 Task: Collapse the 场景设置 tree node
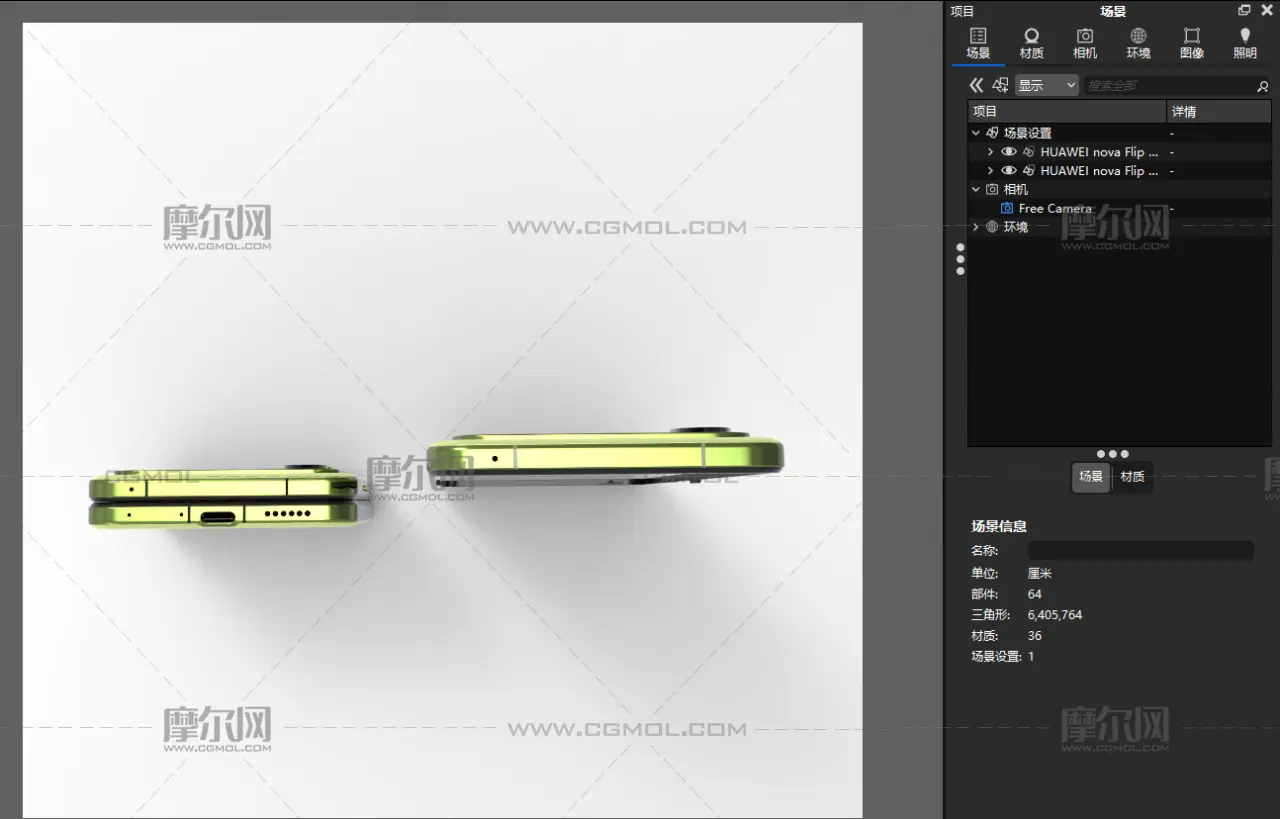click(x=976, y=133)
